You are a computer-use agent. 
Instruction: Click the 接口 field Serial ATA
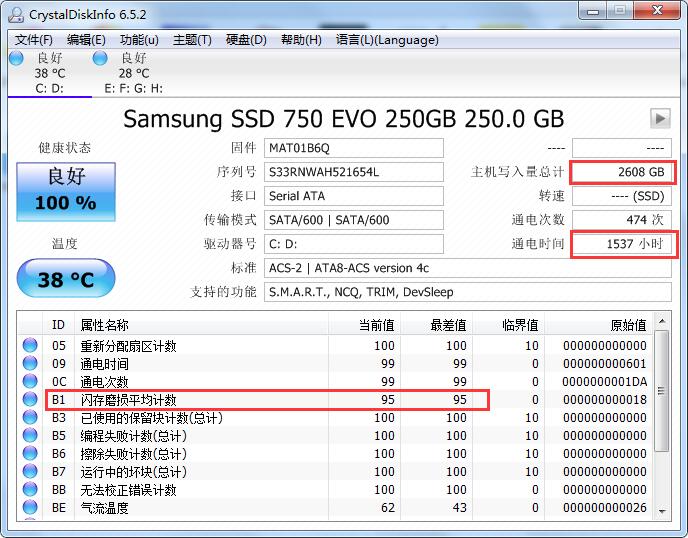tap(354, 196)
